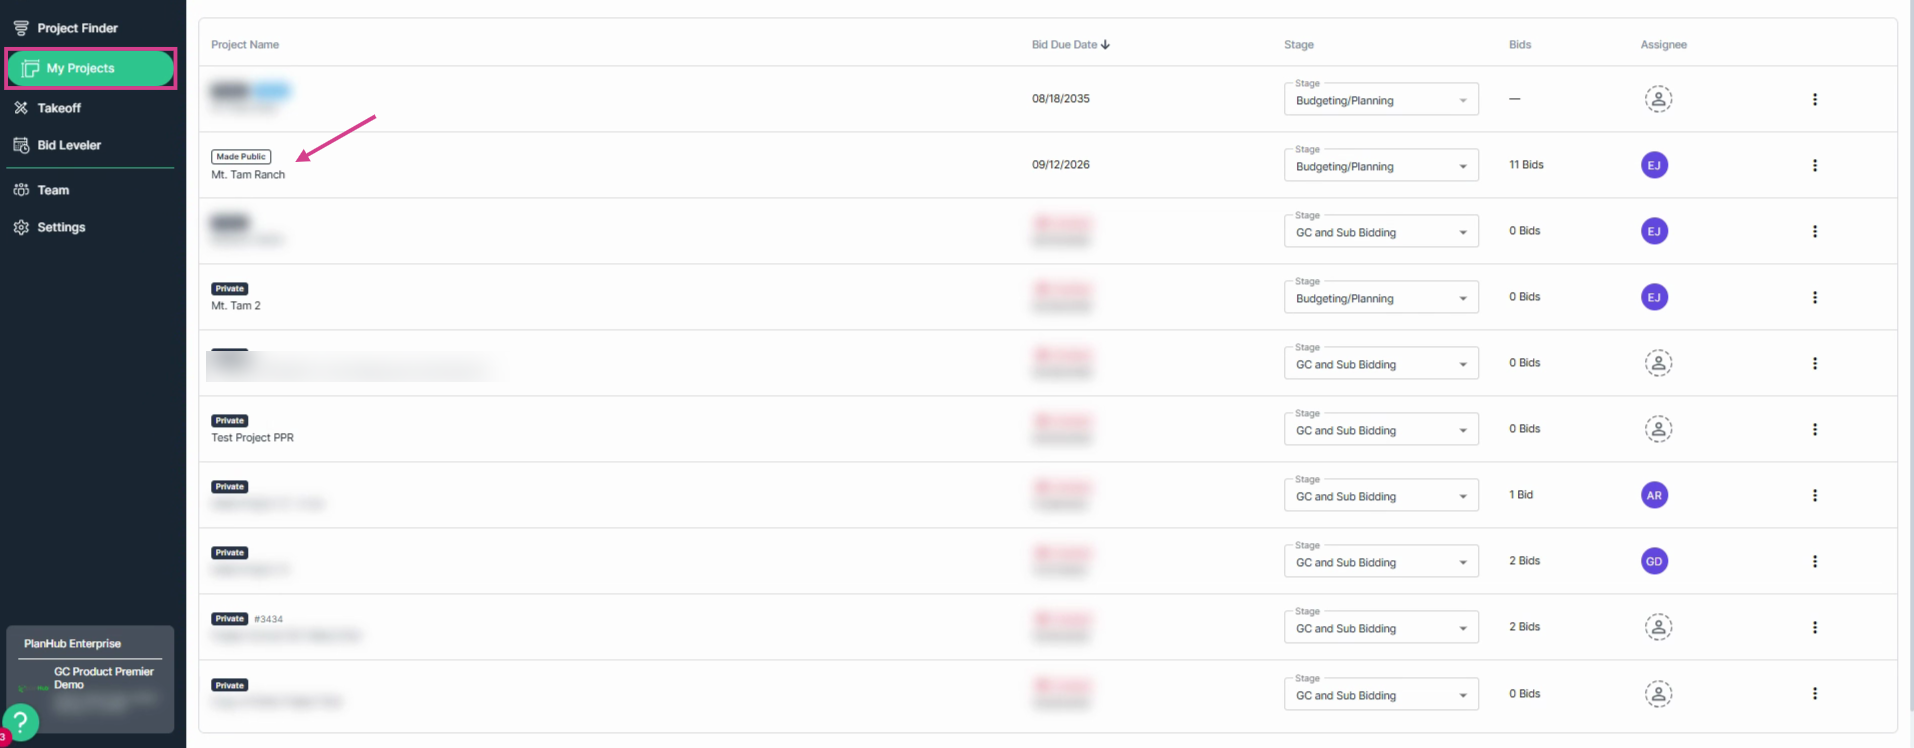Open Project Finder from the sidebar
The height and width of the screenshot is (748, 1914).
pos(66,28)
